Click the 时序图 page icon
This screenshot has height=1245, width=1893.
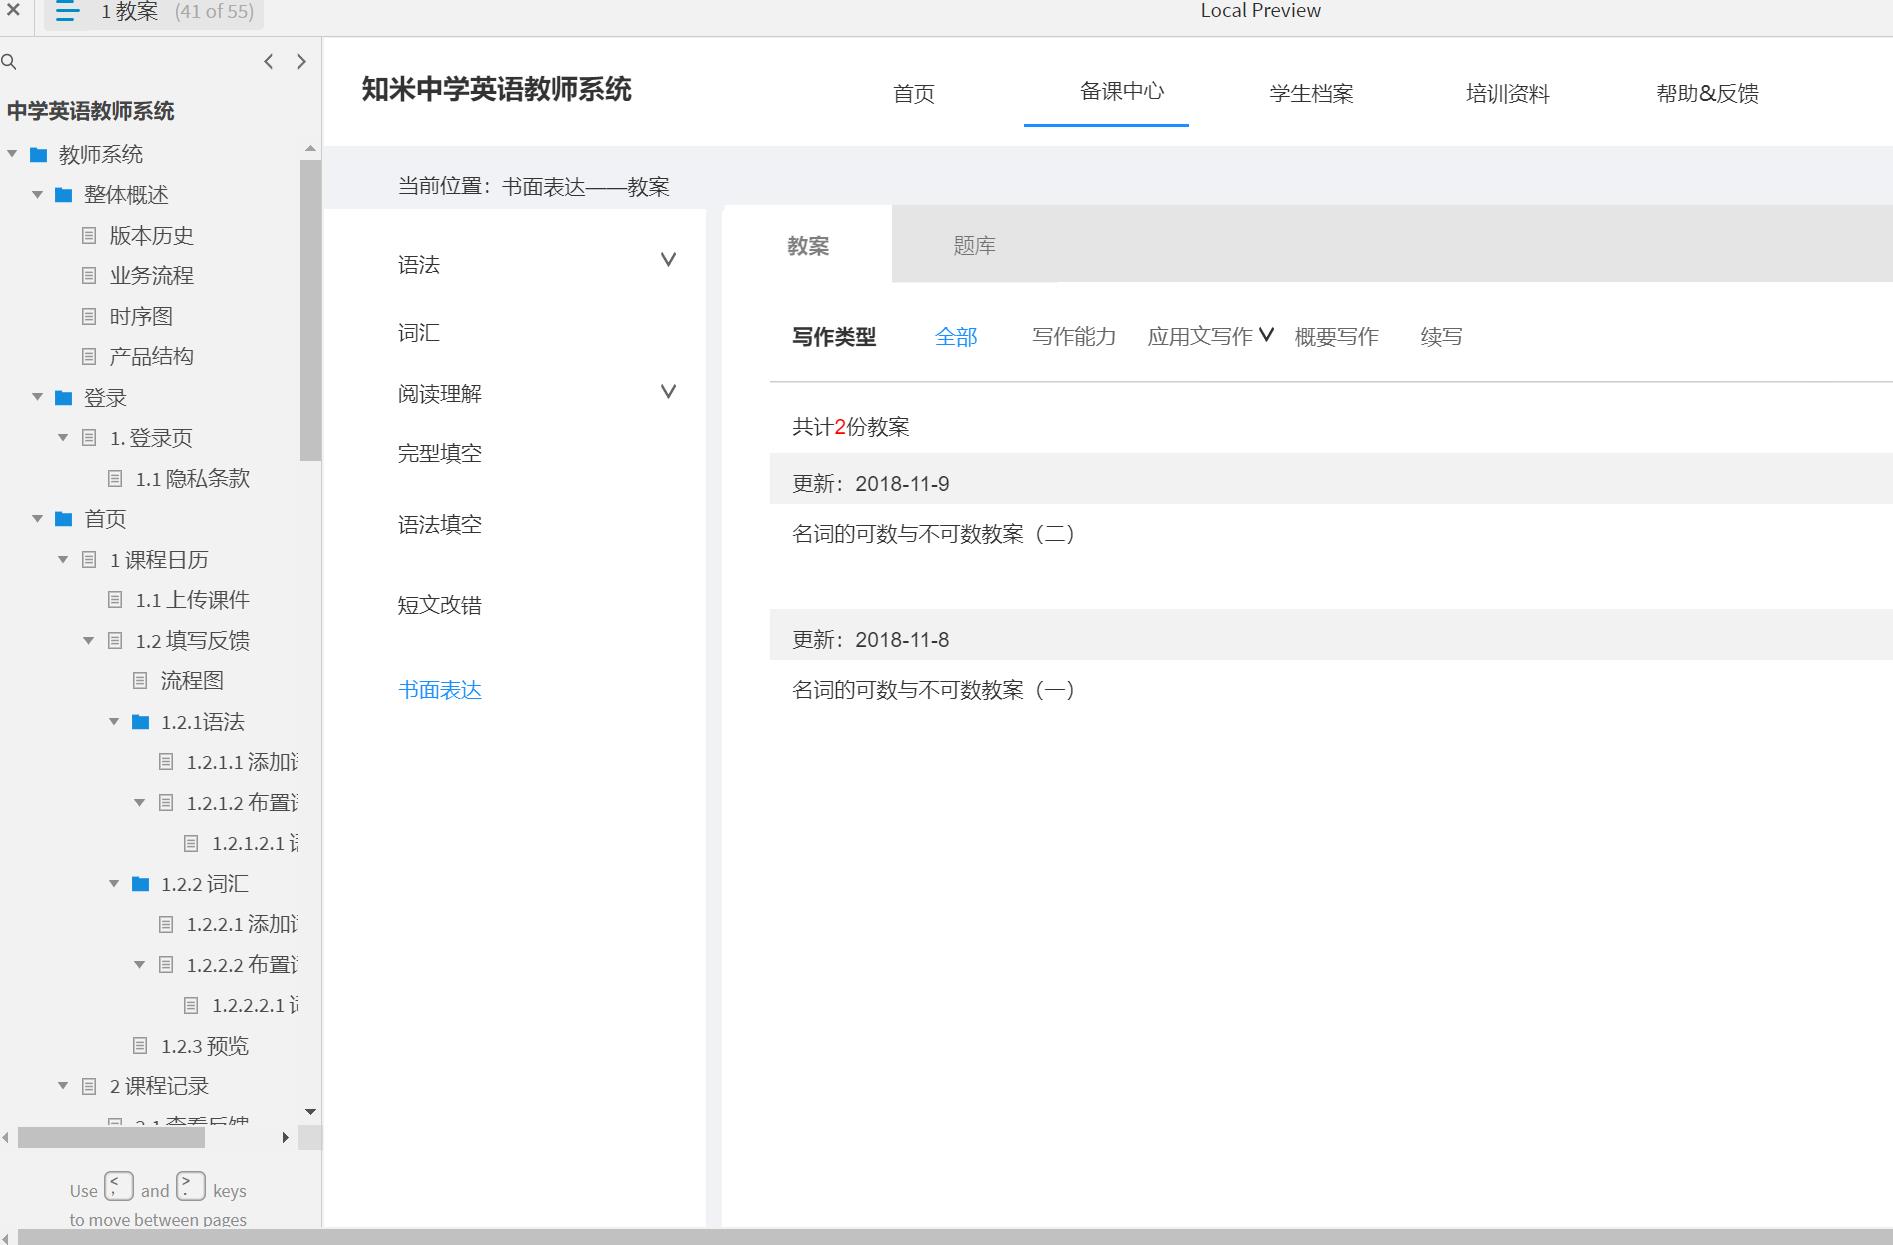[x=89, y=316]
